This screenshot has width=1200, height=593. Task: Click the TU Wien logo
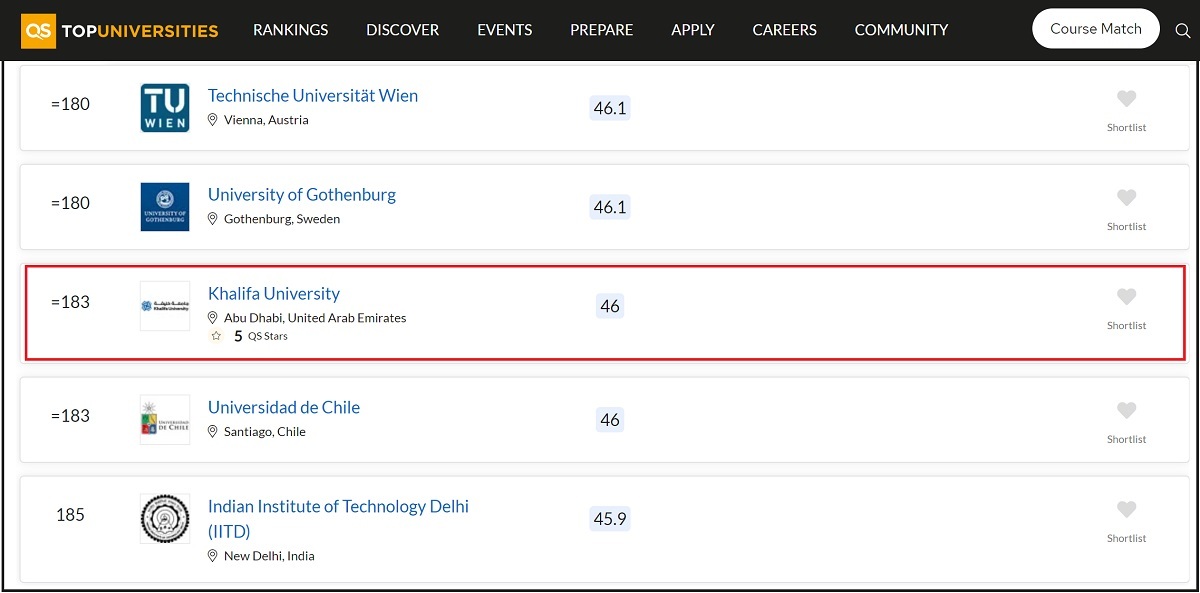(165, 108)
